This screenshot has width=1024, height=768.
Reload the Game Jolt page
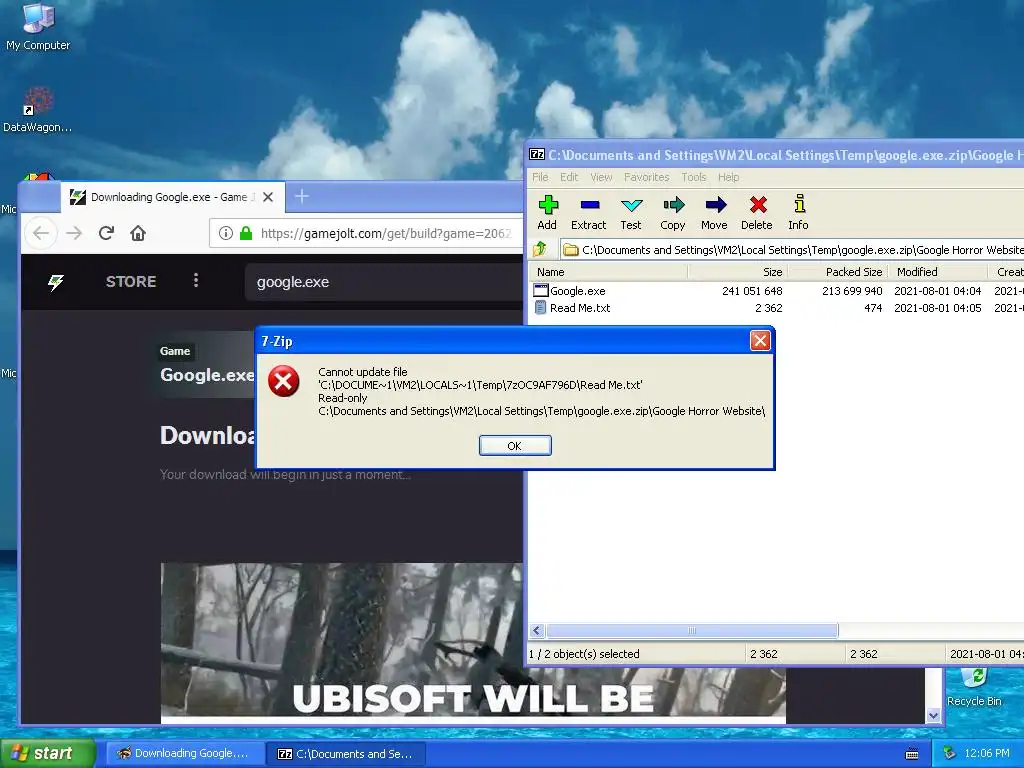pyautogui.click(x=106, y=233)
